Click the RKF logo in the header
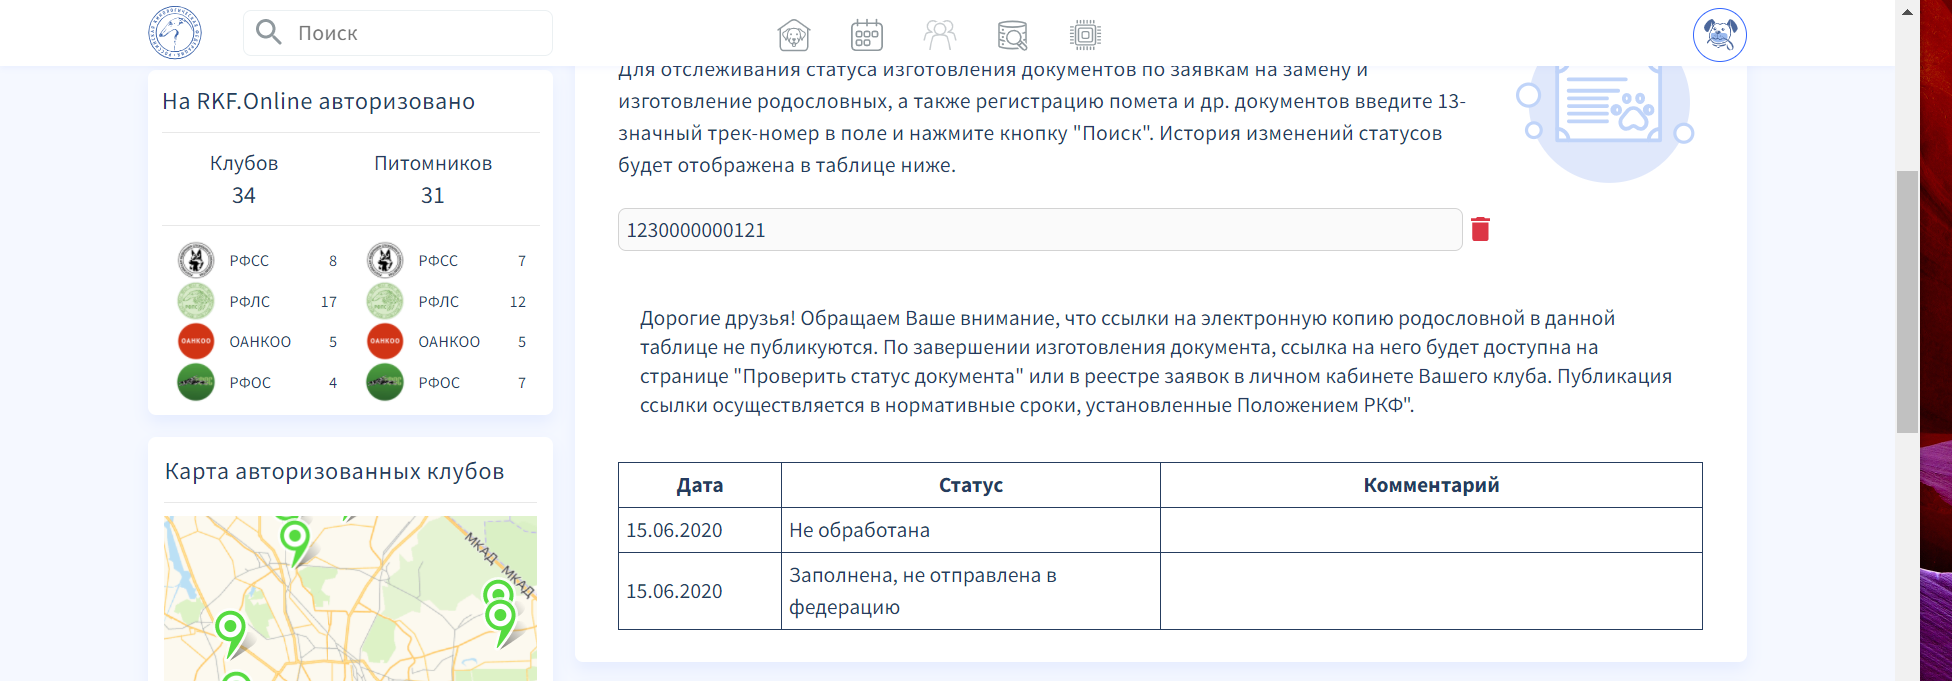 coord(175,33)
